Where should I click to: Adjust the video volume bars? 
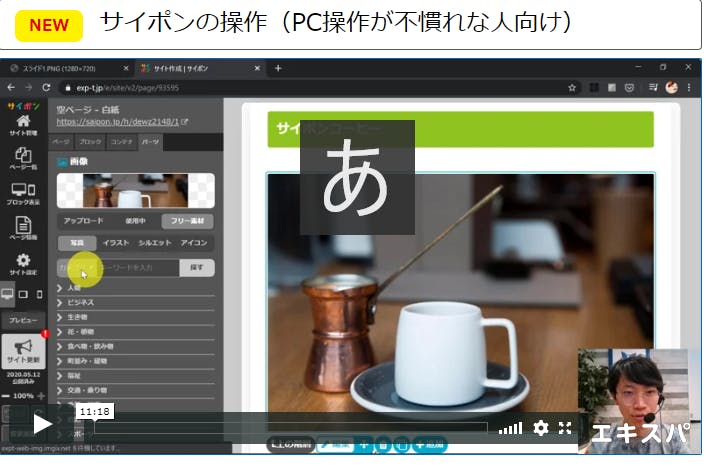tap(510, 428)
